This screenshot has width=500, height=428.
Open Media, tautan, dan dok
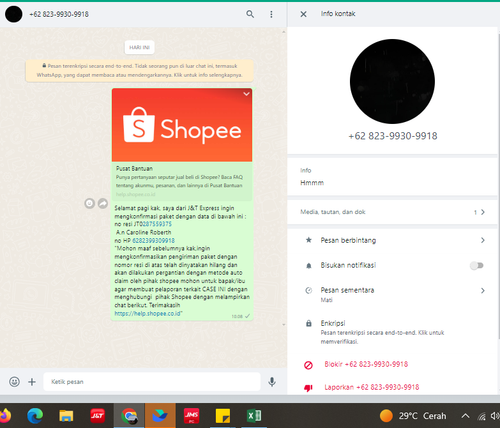coord(393,212)
